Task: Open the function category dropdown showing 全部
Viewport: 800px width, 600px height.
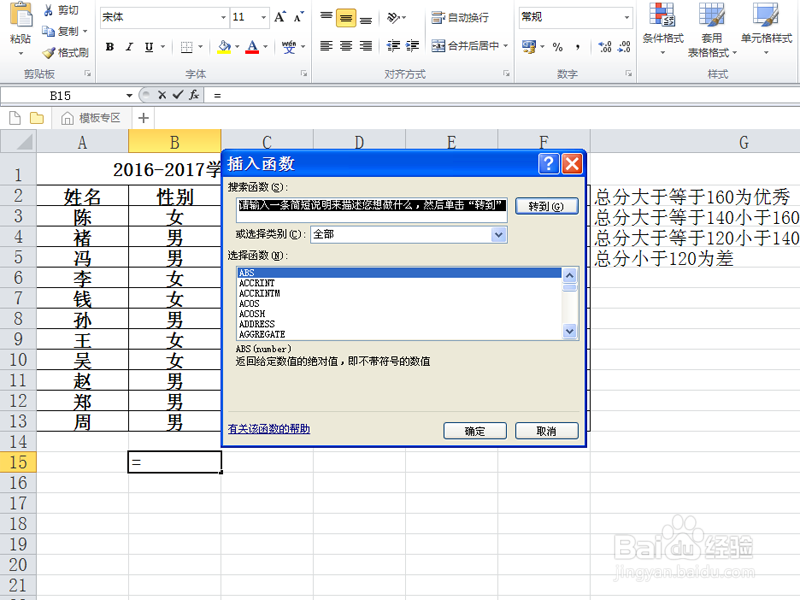Action: pyautogui.click(x=497, y=233)
